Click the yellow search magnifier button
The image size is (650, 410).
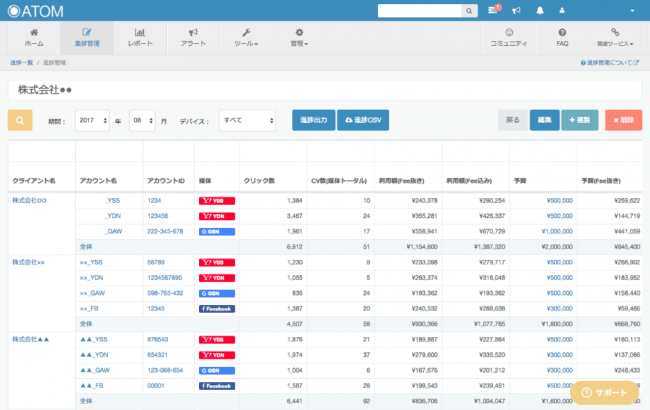click(x=20, y=121)
